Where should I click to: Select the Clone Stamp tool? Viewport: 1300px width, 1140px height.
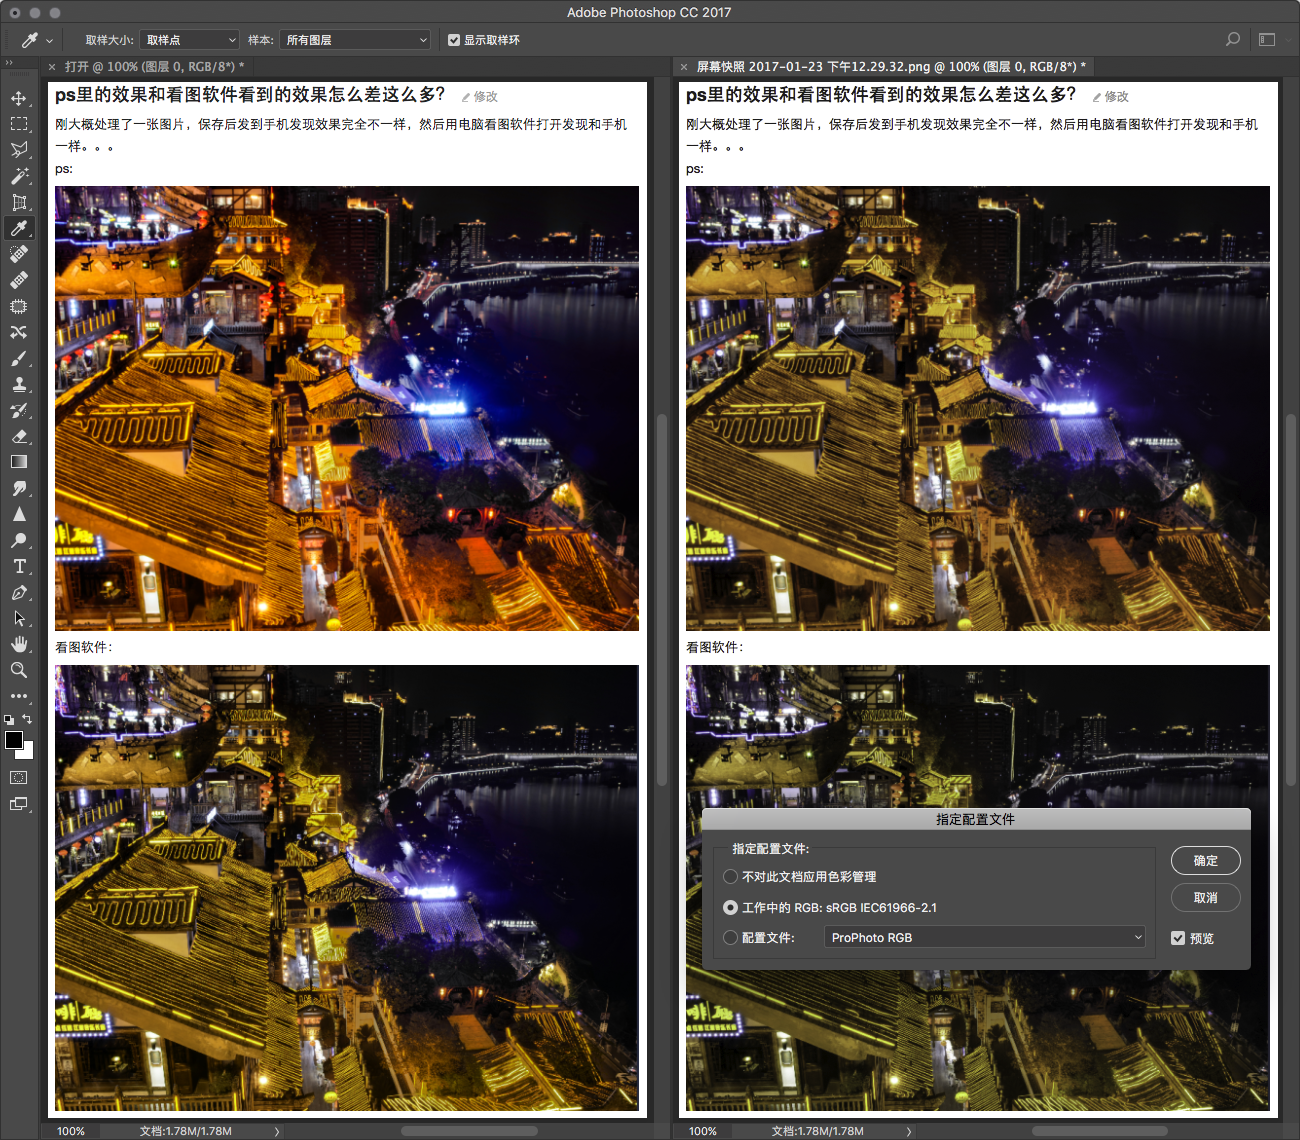tap(19, 384)
